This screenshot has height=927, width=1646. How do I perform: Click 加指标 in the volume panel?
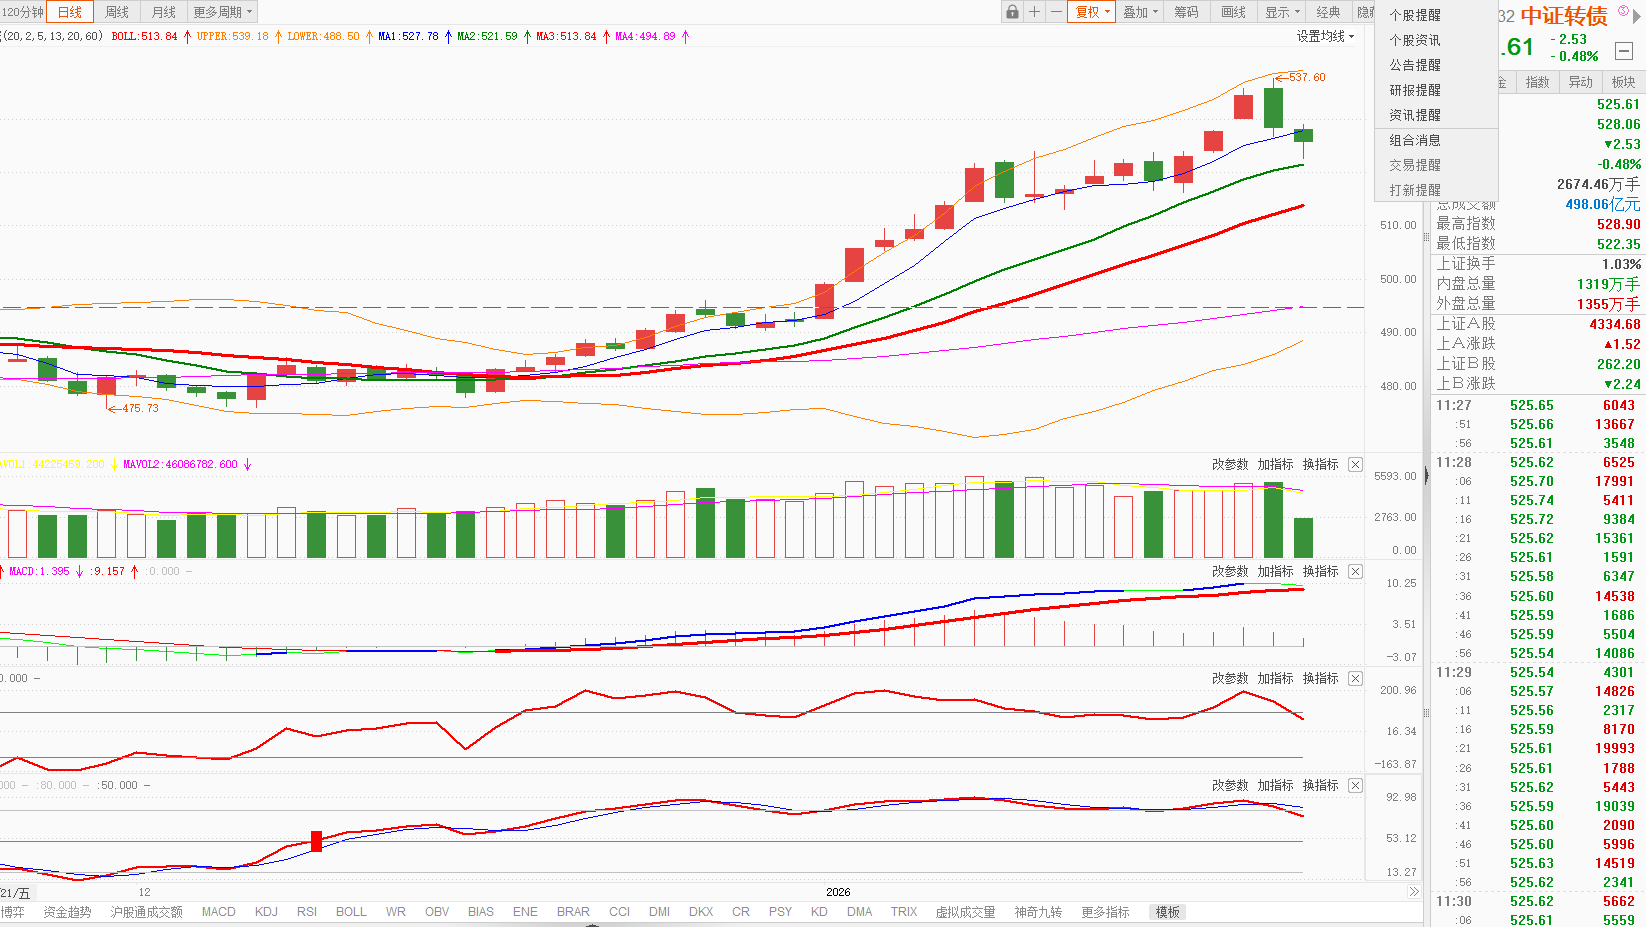tap(1275, 464)
